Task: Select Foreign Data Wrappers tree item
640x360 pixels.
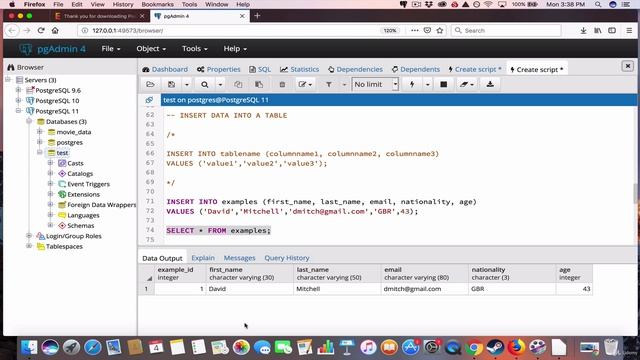Action: 101,204
